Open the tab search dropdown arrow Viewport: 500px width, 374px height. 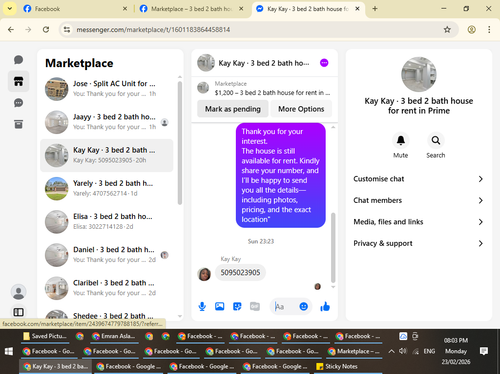click(x=10, y=9)
